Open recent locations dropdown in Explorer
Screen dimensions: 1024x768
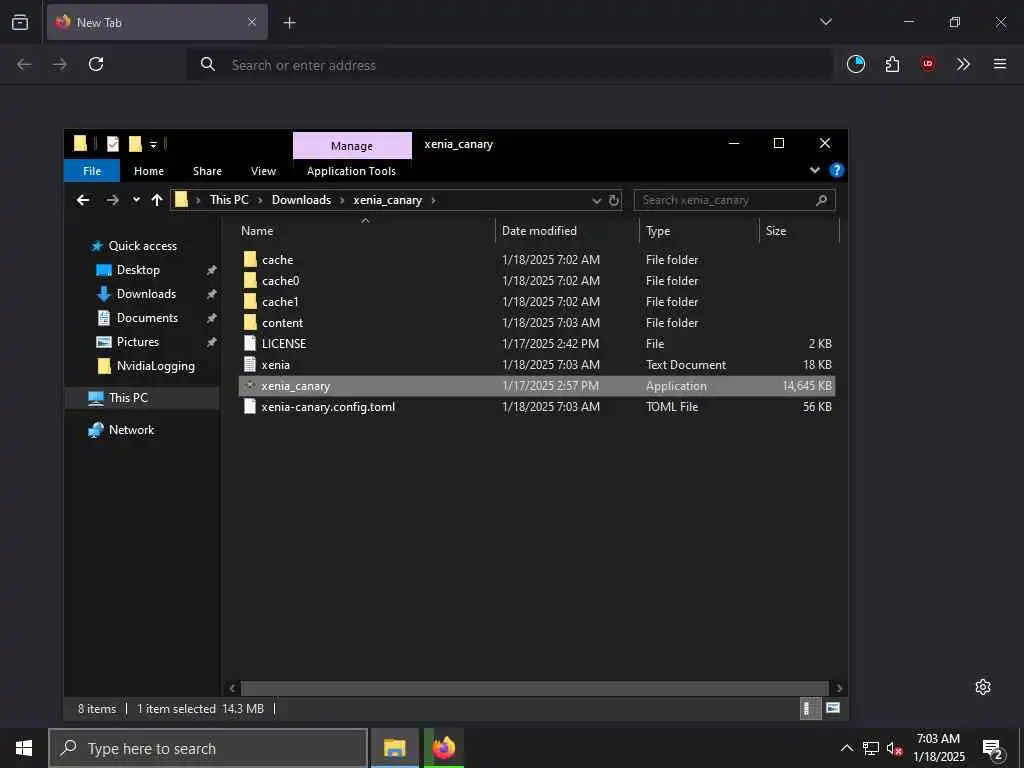tap(136, 200)
